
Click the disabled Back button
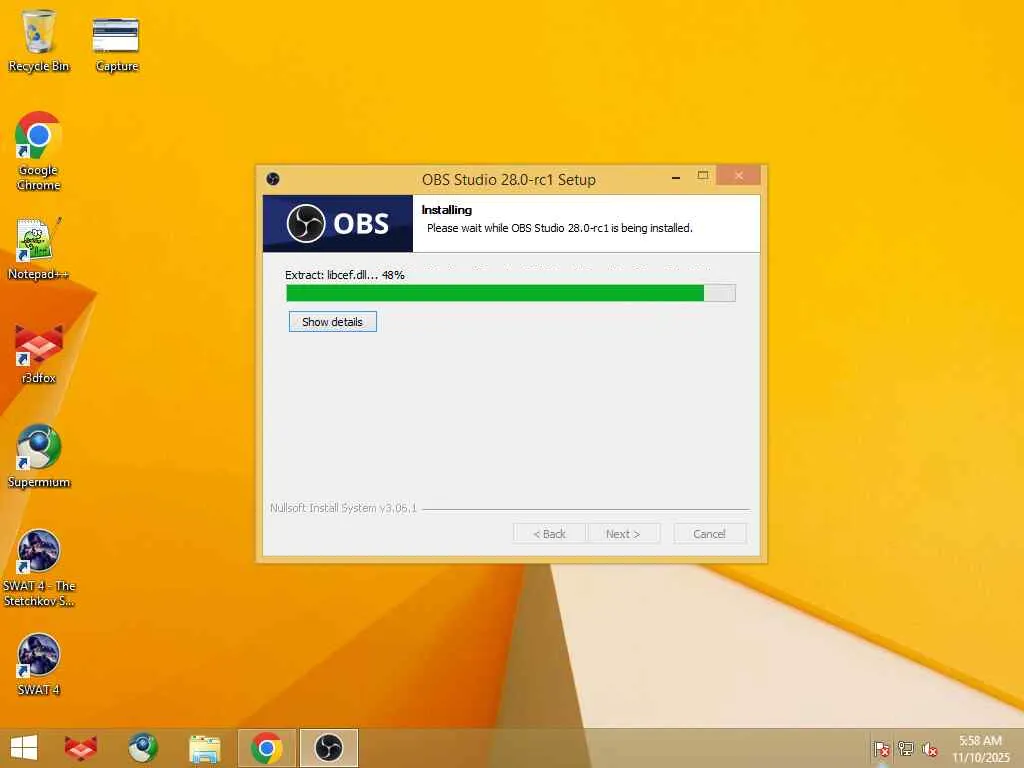point(549,534)
